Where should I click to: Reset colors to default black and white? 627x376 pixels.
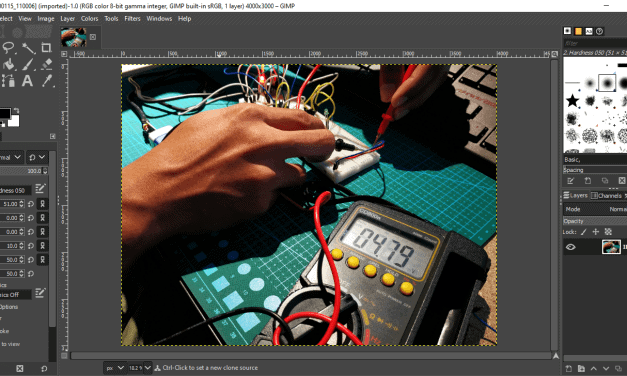pyautogui.click(x=2, y=124)
